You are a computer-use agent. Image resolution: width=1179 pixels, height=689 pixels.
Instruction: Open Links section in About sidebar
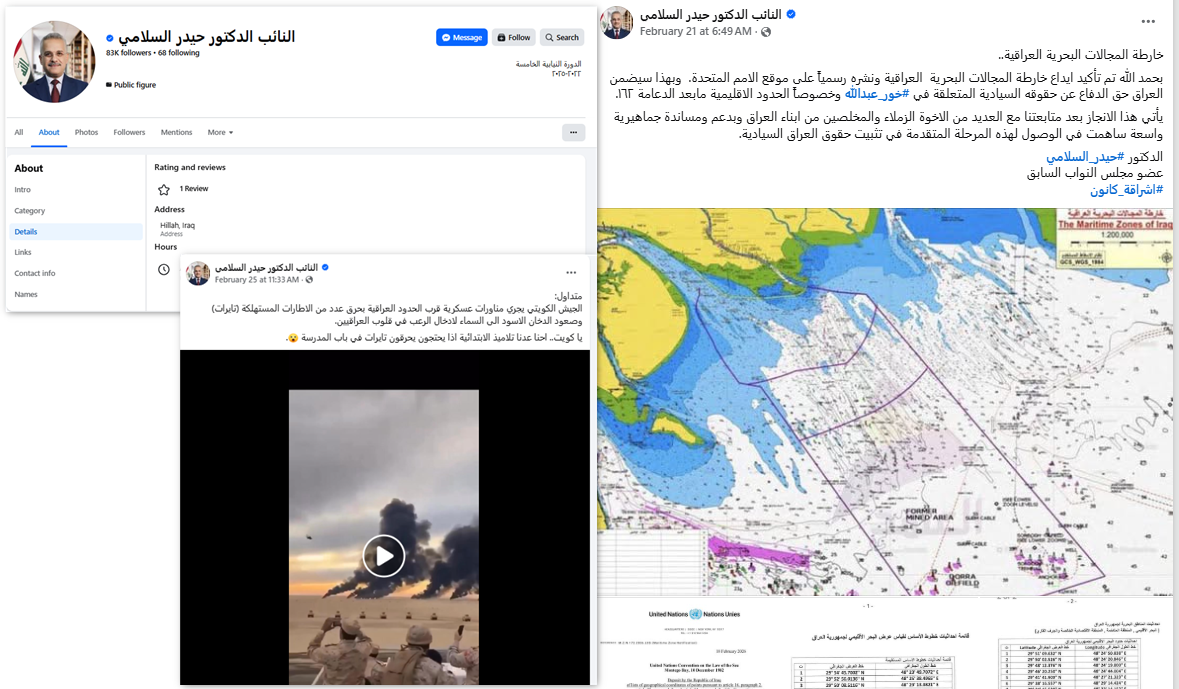(23, 252)
